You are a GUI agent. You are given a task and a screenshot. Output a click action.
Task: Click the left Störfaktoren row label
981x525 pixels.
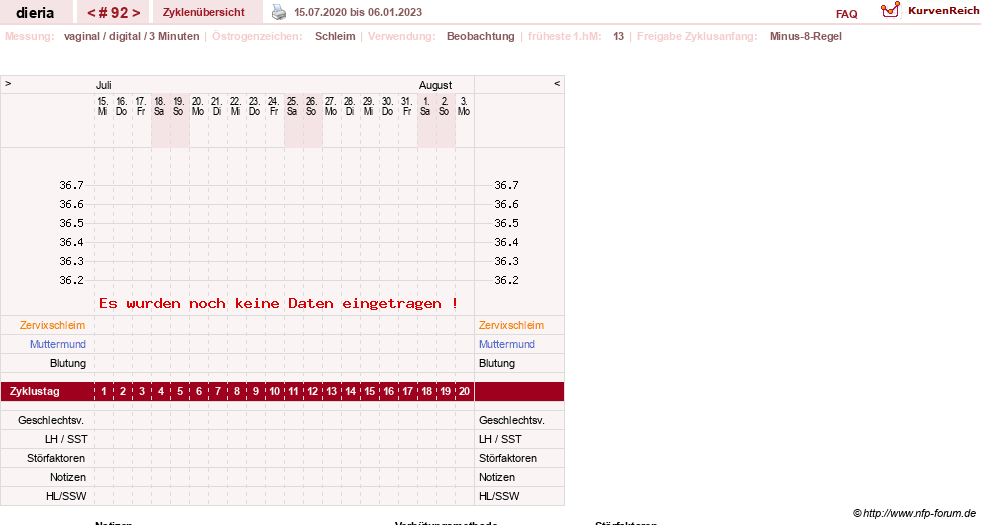point(56,458)
